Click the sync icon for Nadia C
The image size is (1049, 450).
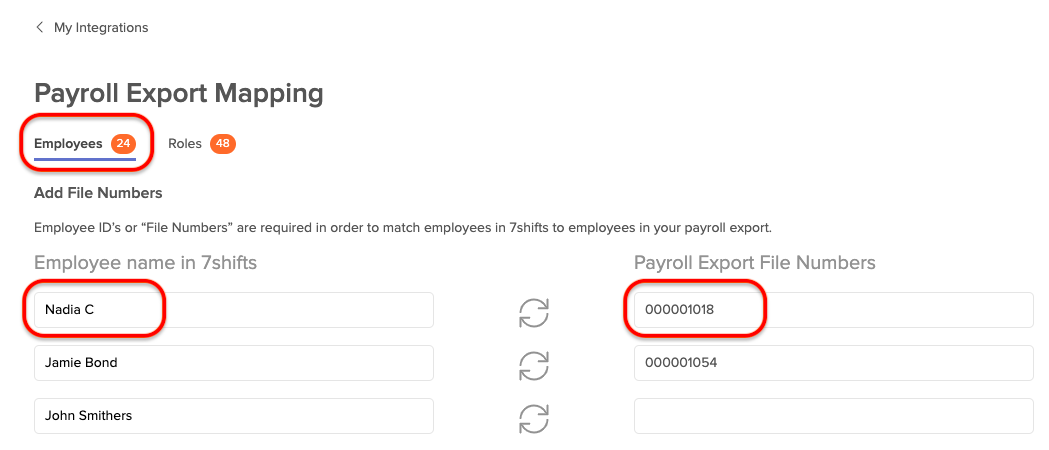point(534,312)
